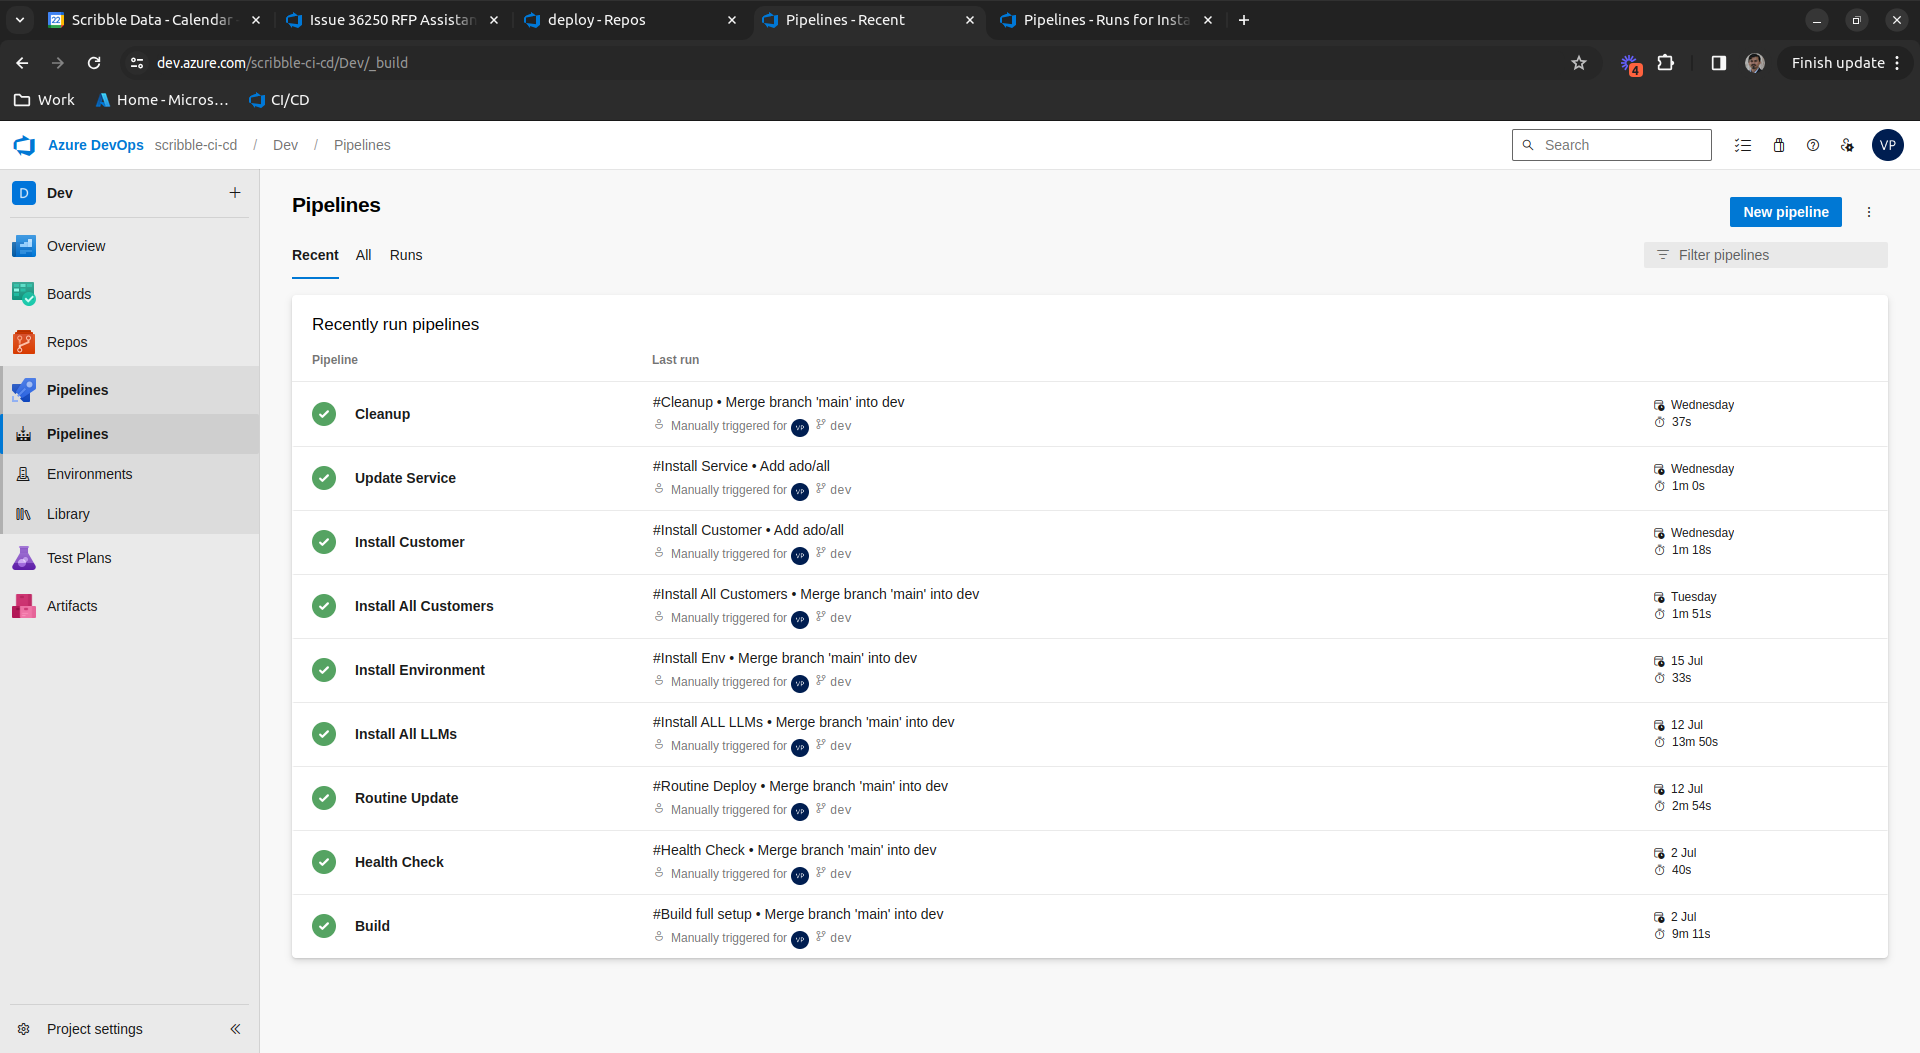Click New pipeline button
This screenshot has width=1920, height=1053.
[x=1786, y=212]
